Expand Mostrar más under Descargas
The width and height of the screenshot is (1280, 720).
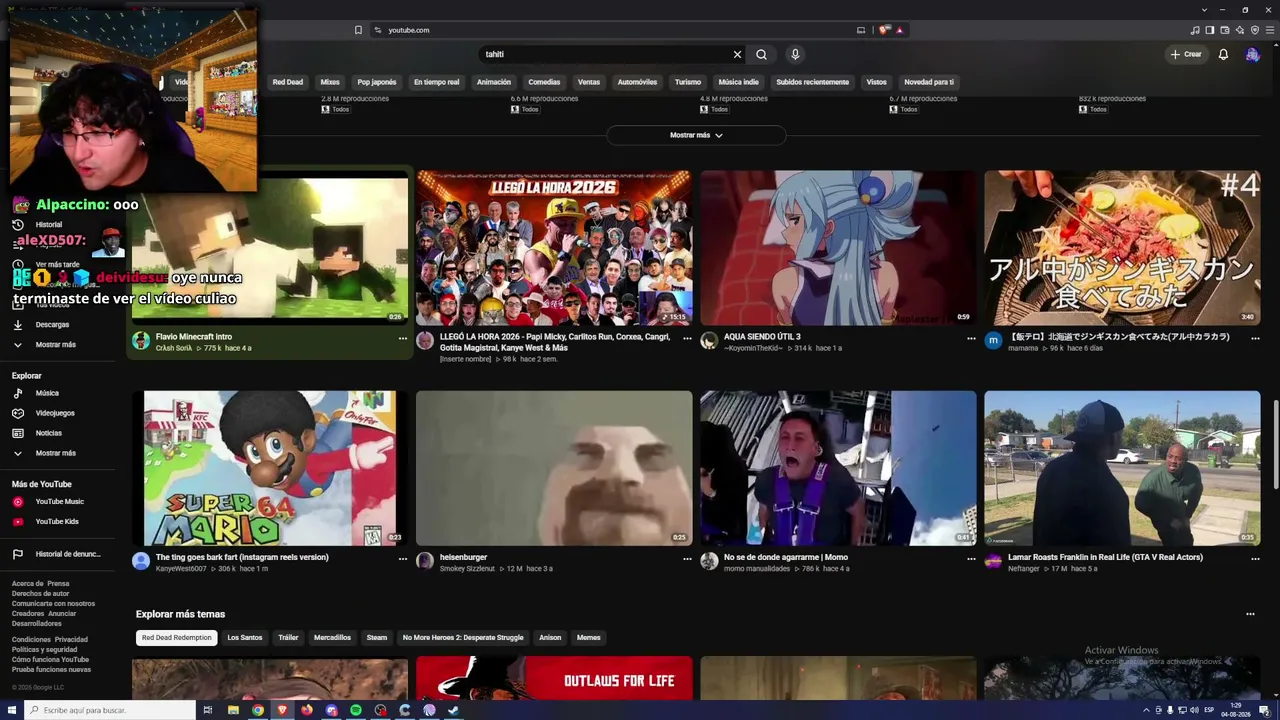pos(56,345)
